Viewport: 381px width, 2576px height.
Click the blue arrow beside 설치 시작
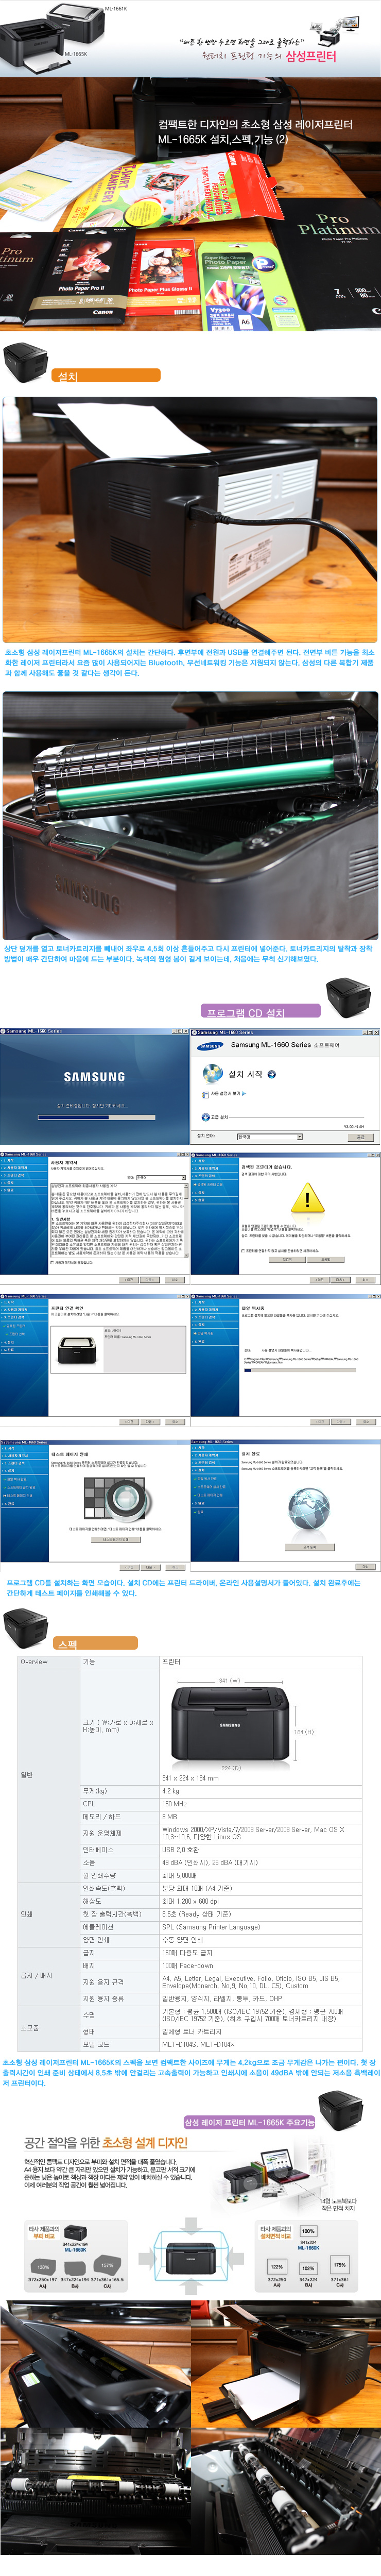[x=272, y=1074]
